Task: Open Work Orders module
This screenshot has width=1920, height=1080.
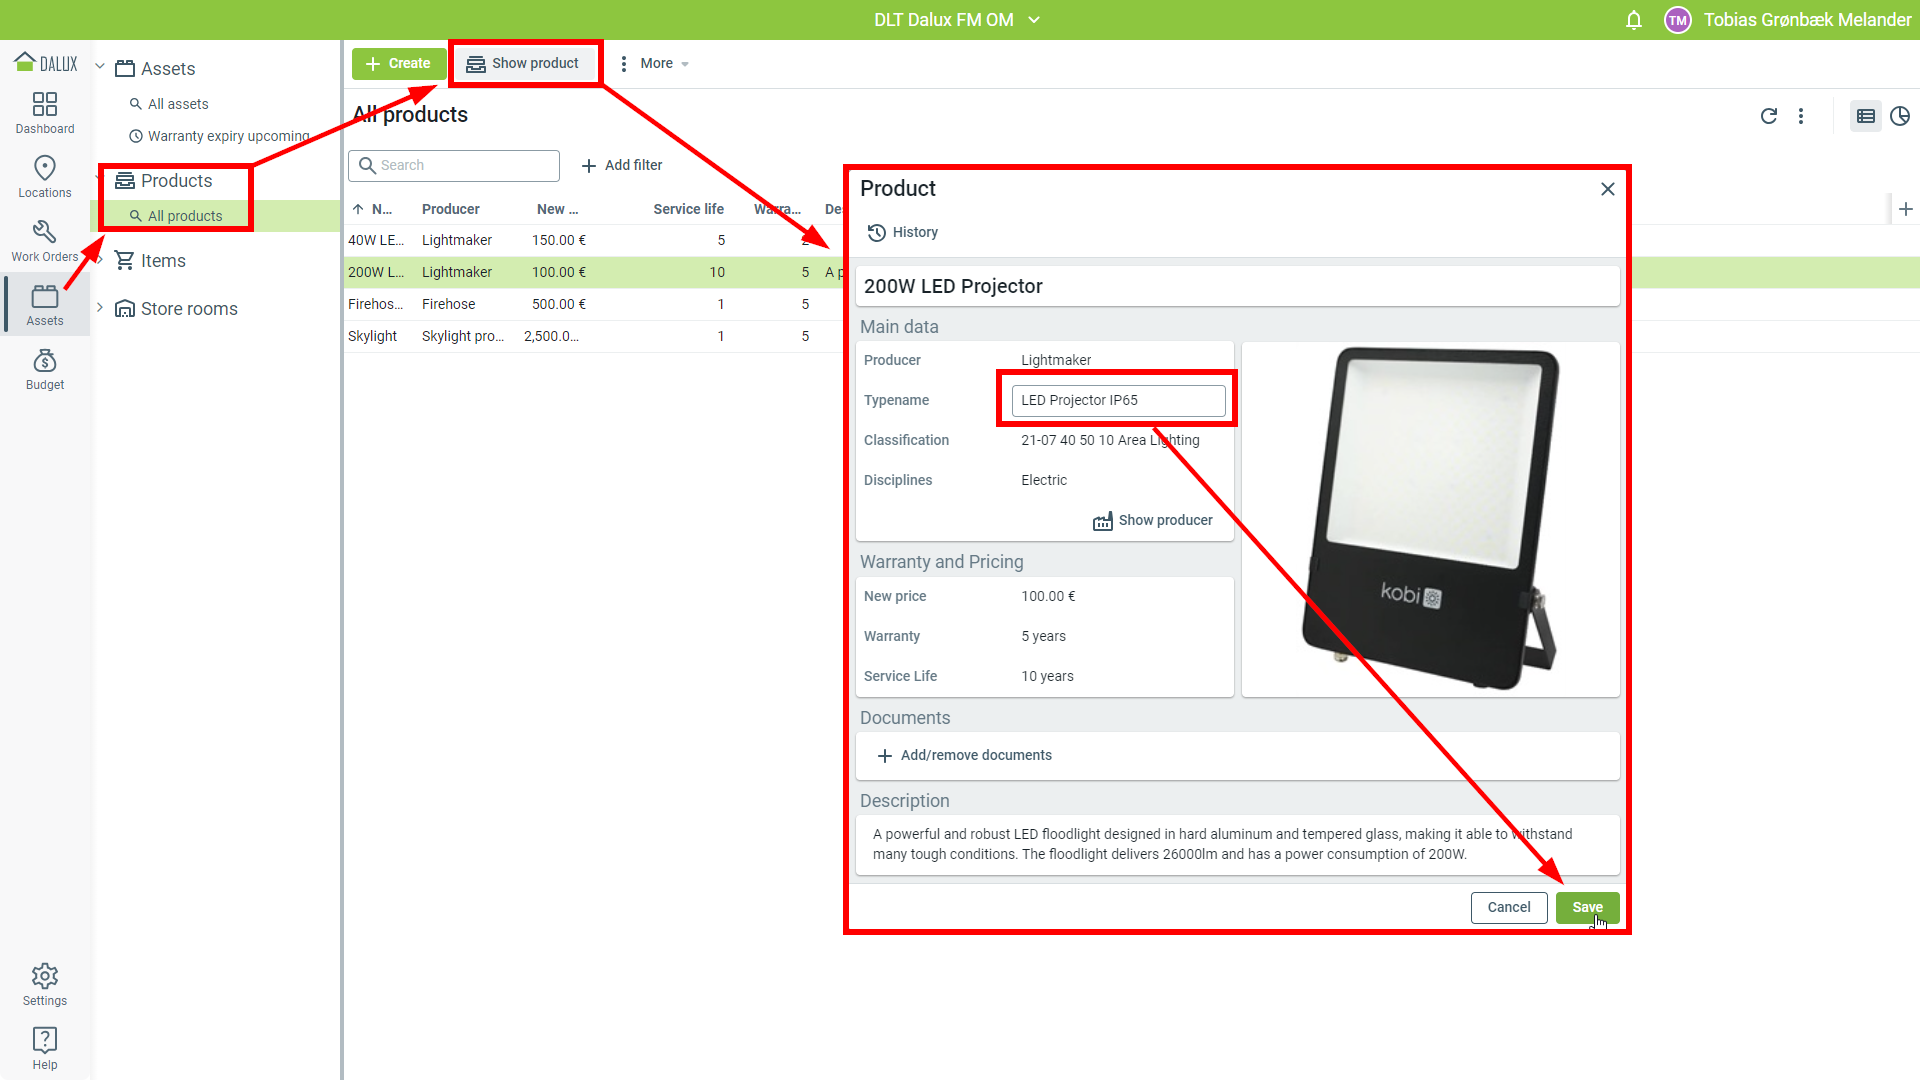Action: (x=45, y=240)
